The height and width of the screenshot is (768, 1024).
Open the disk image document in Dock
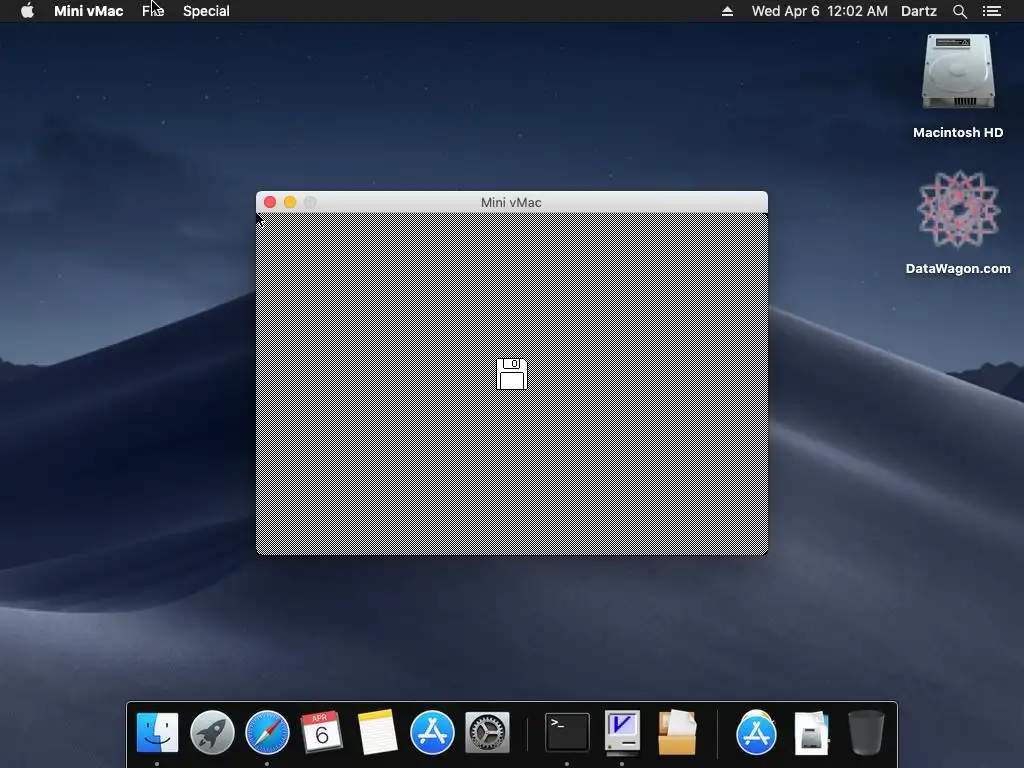pos(811,732)
